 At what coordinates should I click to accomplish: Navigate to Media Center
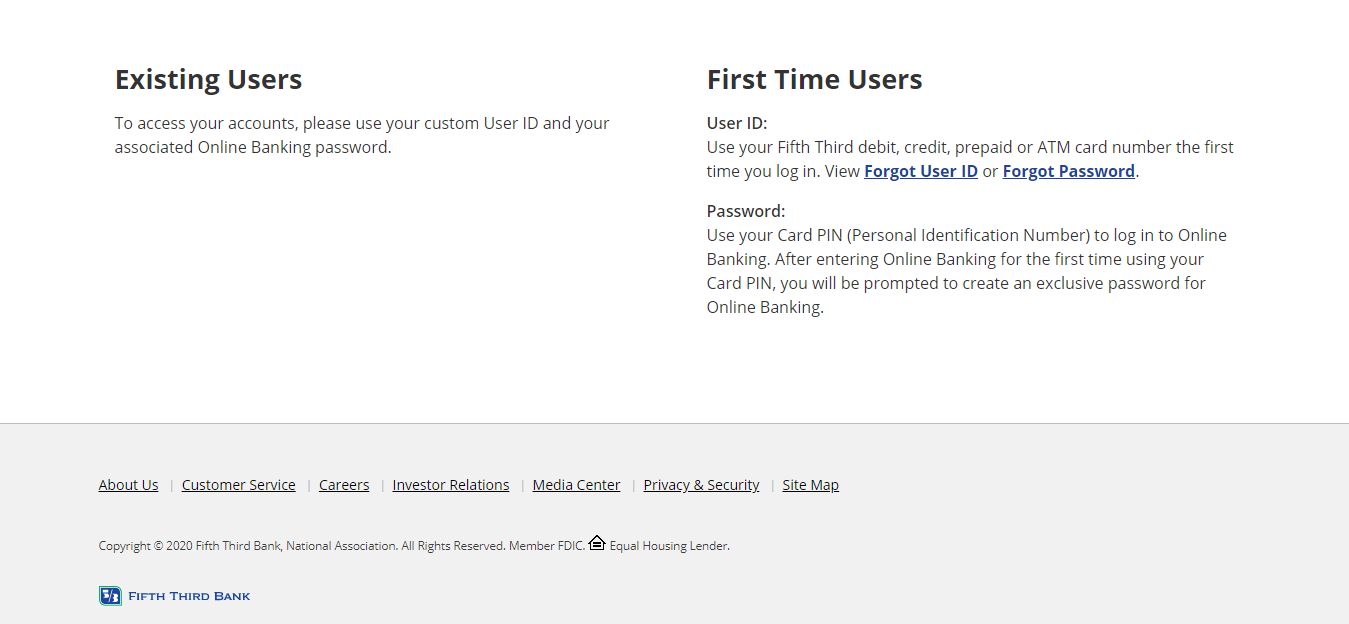tap(576, 485)
